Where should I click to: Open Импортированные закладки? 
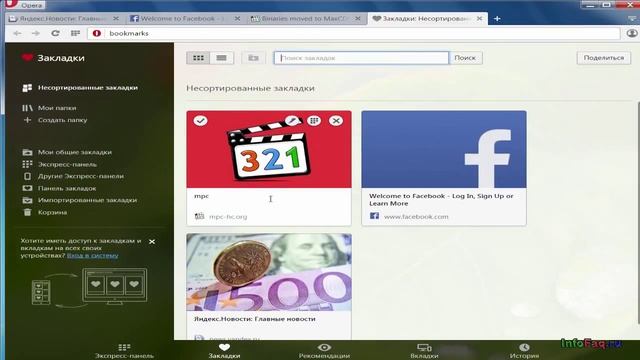click(80, 200)
